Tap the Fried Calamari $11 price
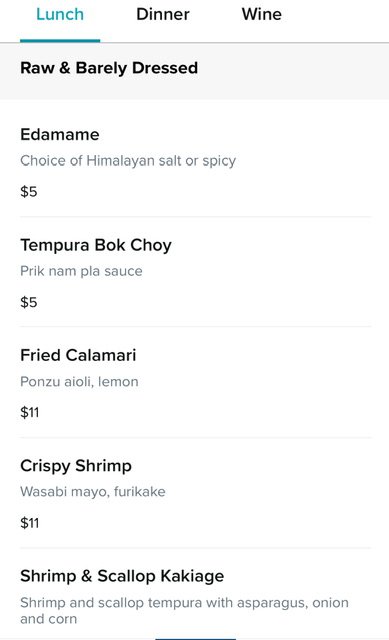 pos(30,412)
